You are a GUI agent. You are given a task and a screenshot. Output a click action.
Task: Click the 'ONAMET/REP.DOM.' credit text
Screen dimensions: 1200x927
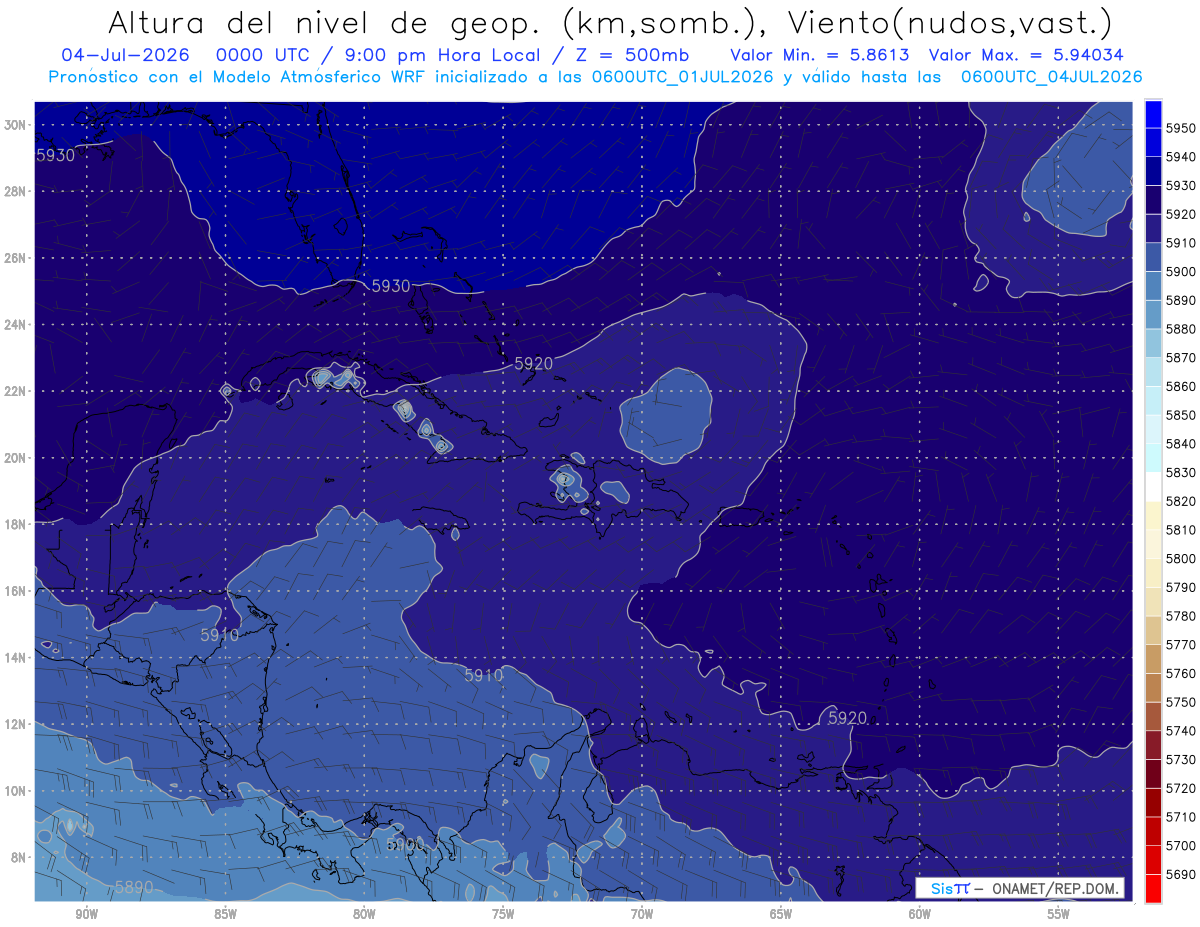tap(1054, 889)
